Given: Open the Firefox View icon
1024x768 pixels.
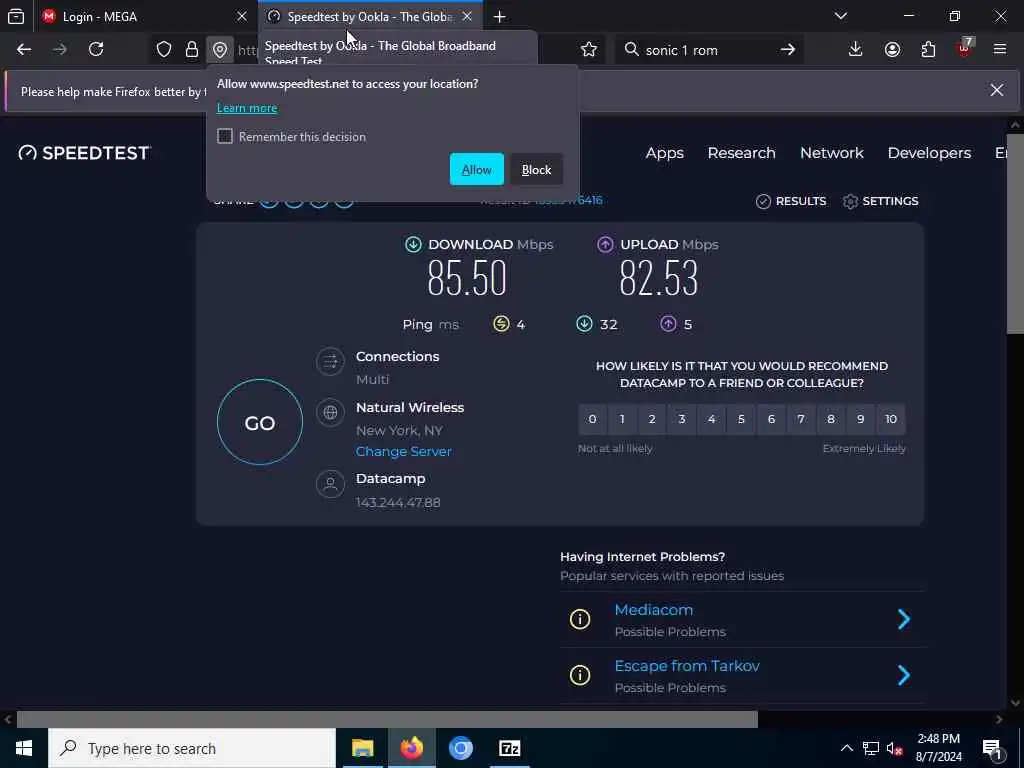Looking at the screenshot, I should [16, 17].
